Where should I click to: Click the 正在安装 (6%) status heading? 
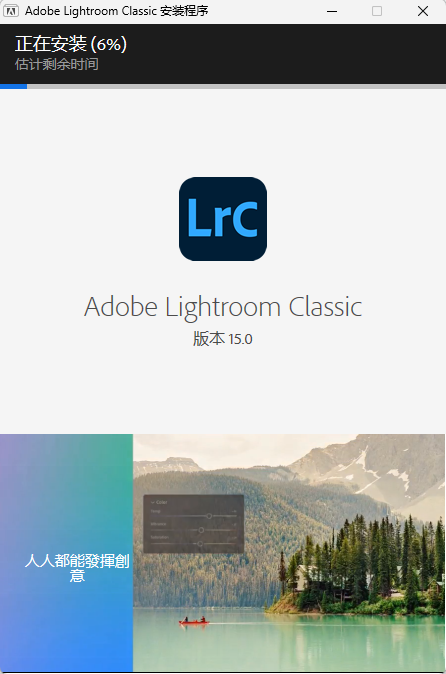pos(71,44)
